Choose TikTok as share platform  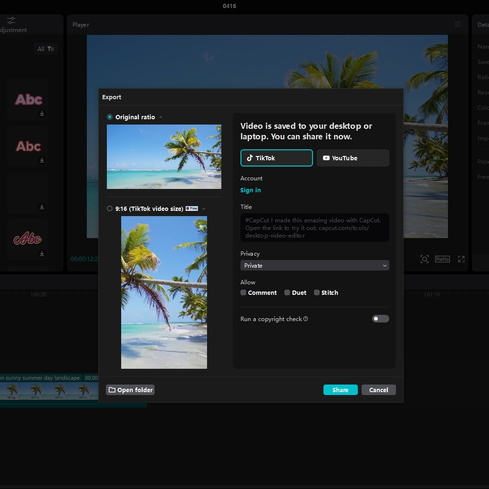click(276, 158)
